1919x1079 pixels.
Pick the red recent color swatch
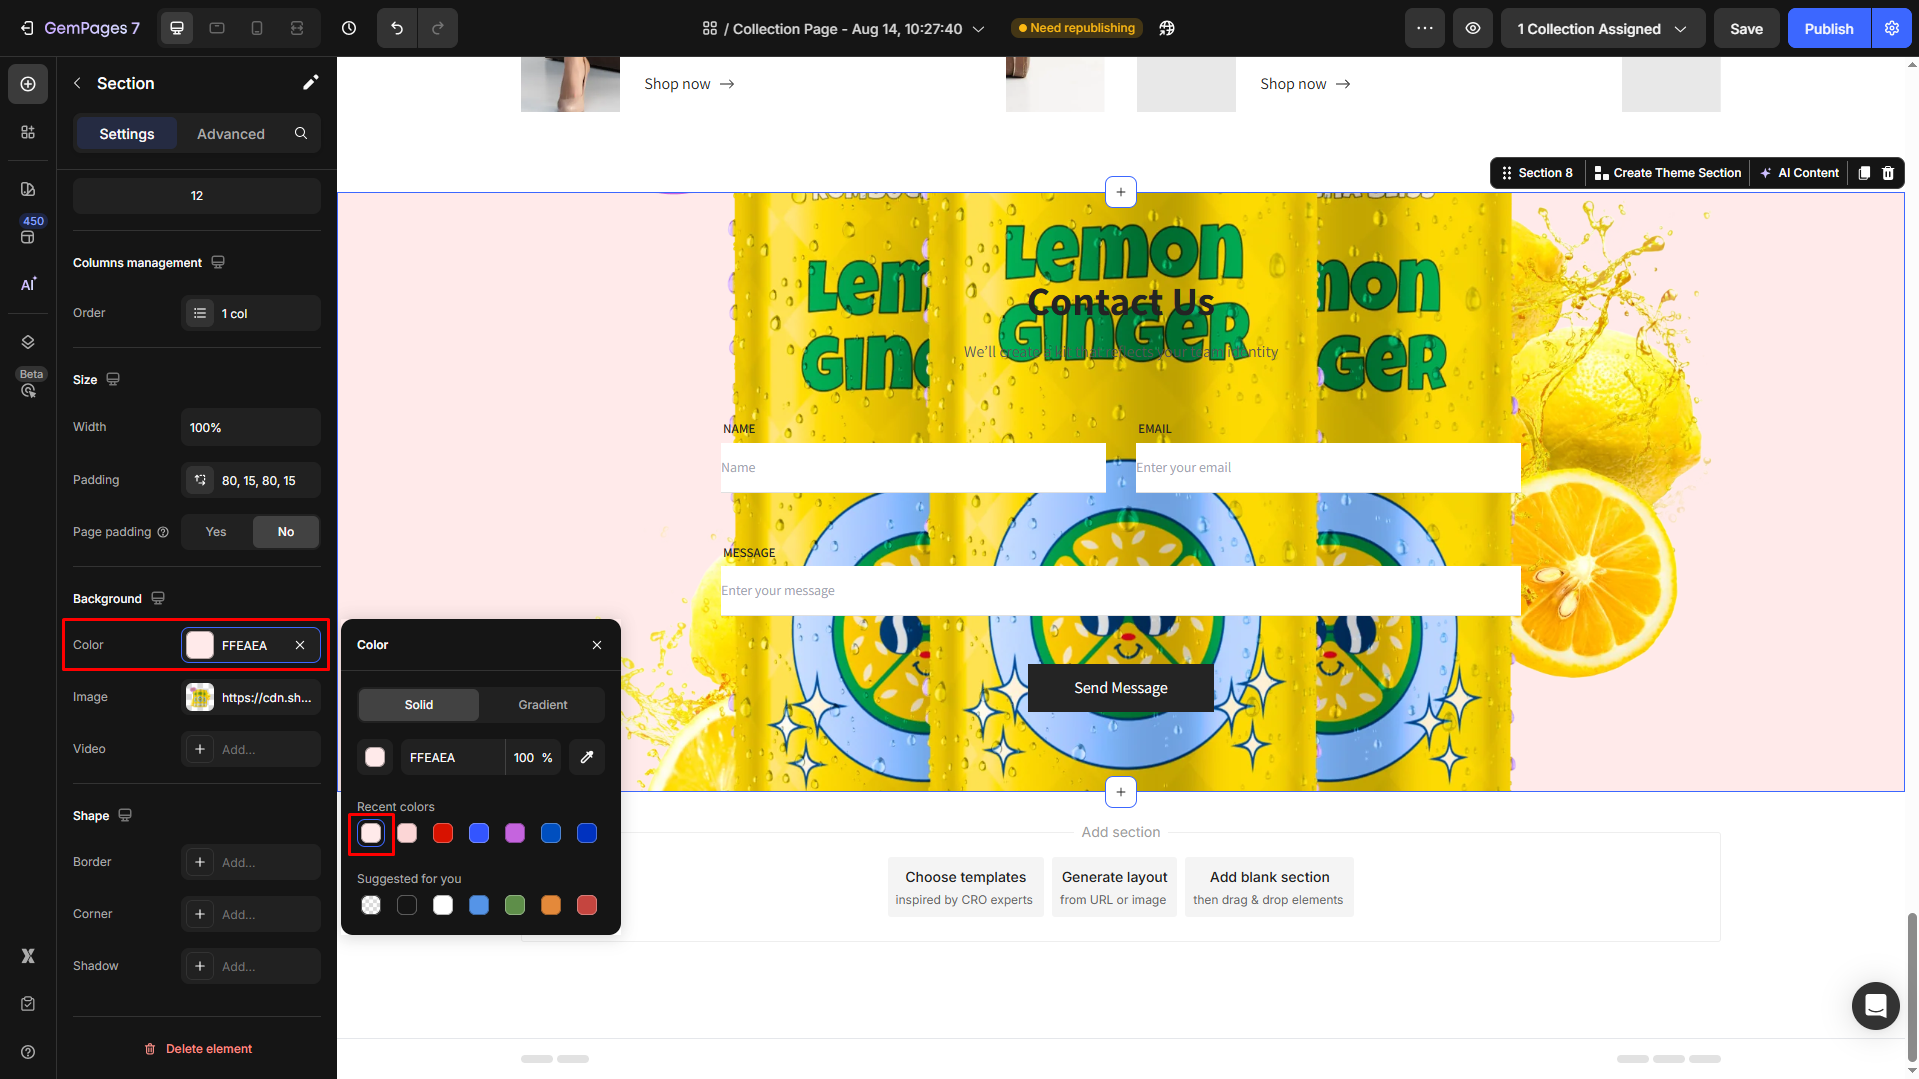pyautogui.click(x=443, y=833)
